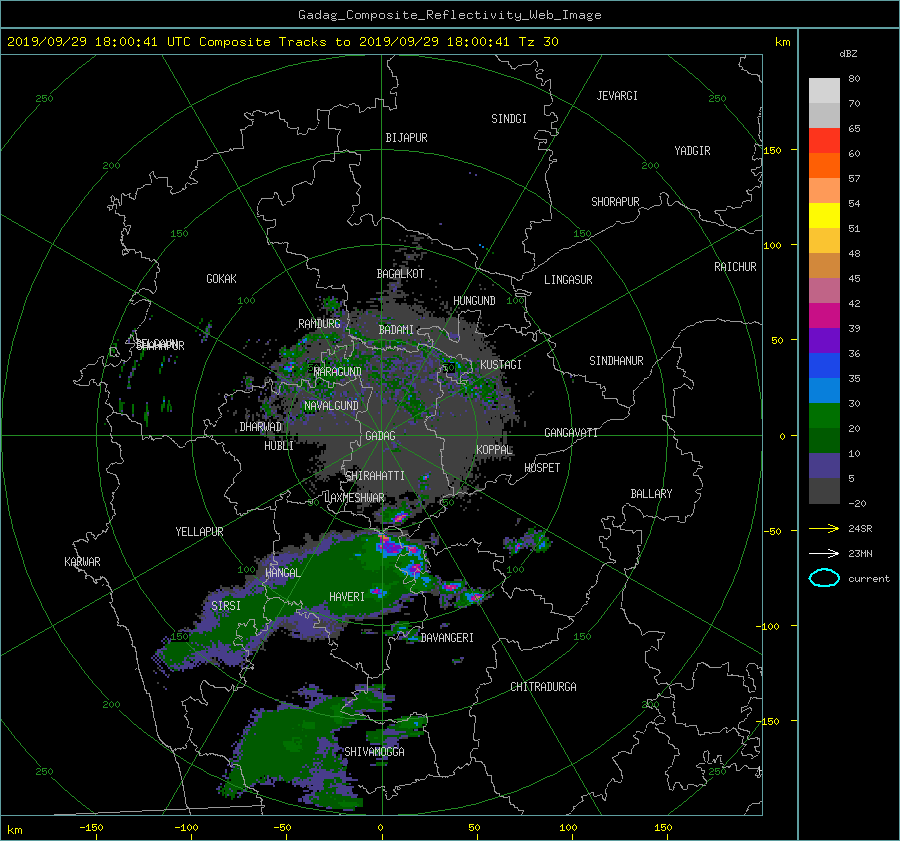
Task: Click the DAVANGERI city label
Action: (x=447, y=638)
